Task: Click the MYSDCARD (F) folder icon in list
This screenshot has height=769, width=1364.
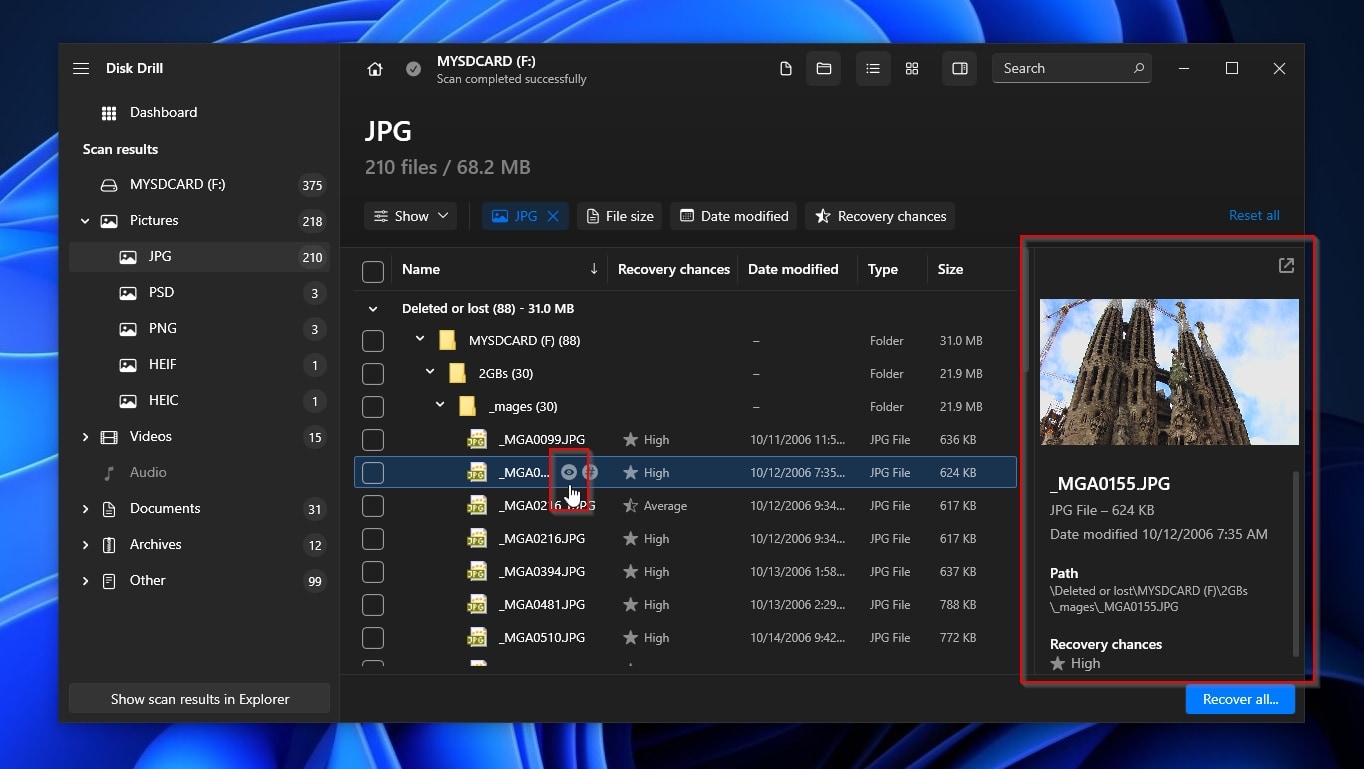Action: [447, 340]
